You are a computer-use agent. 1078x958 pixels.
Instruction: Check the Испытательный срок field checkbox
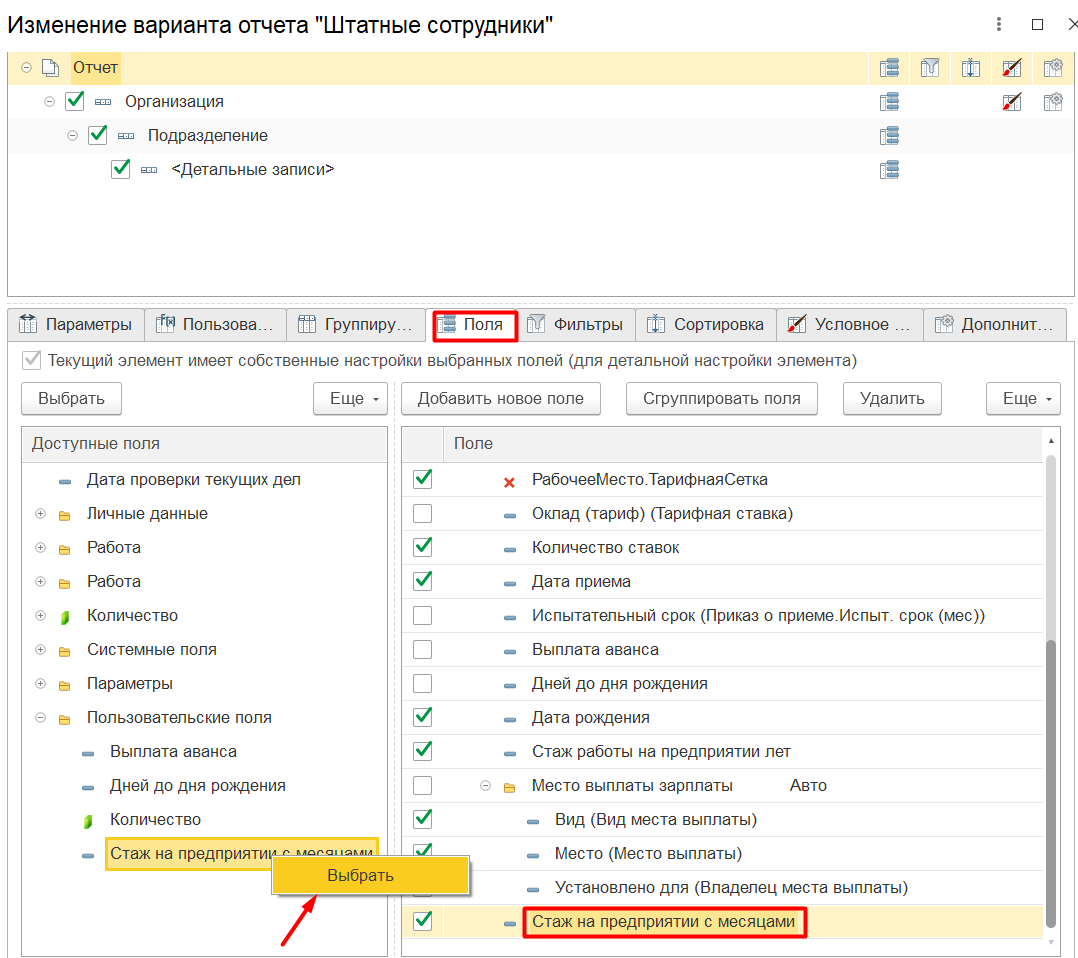coord(423,615)
